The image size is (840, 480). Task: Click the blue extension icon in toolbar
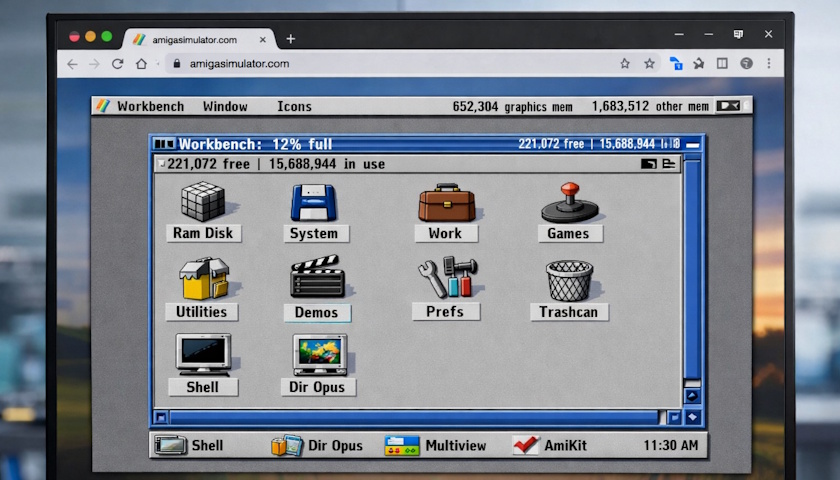point(676,64)
